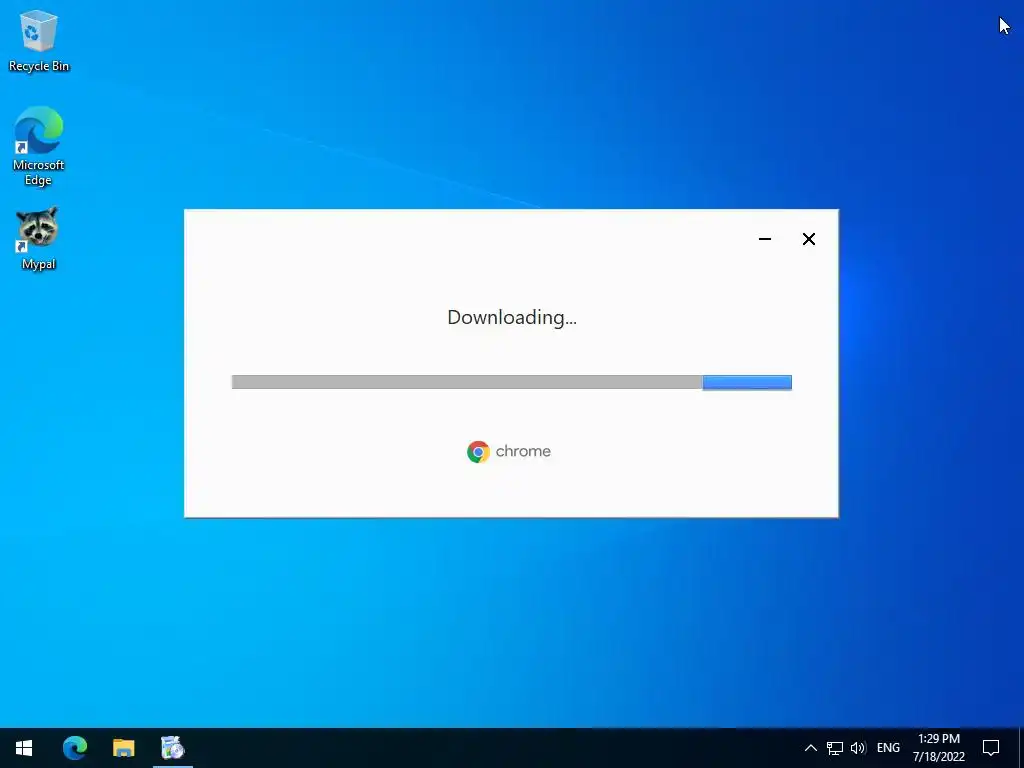Minimize the Chrome installer window
This screenshot has height=768, width=1024.
765,239
